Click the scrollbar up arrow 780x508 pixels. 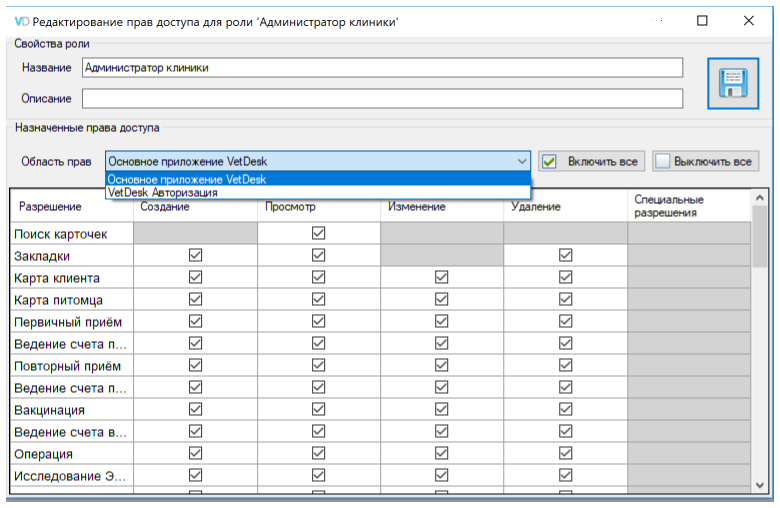760,198
